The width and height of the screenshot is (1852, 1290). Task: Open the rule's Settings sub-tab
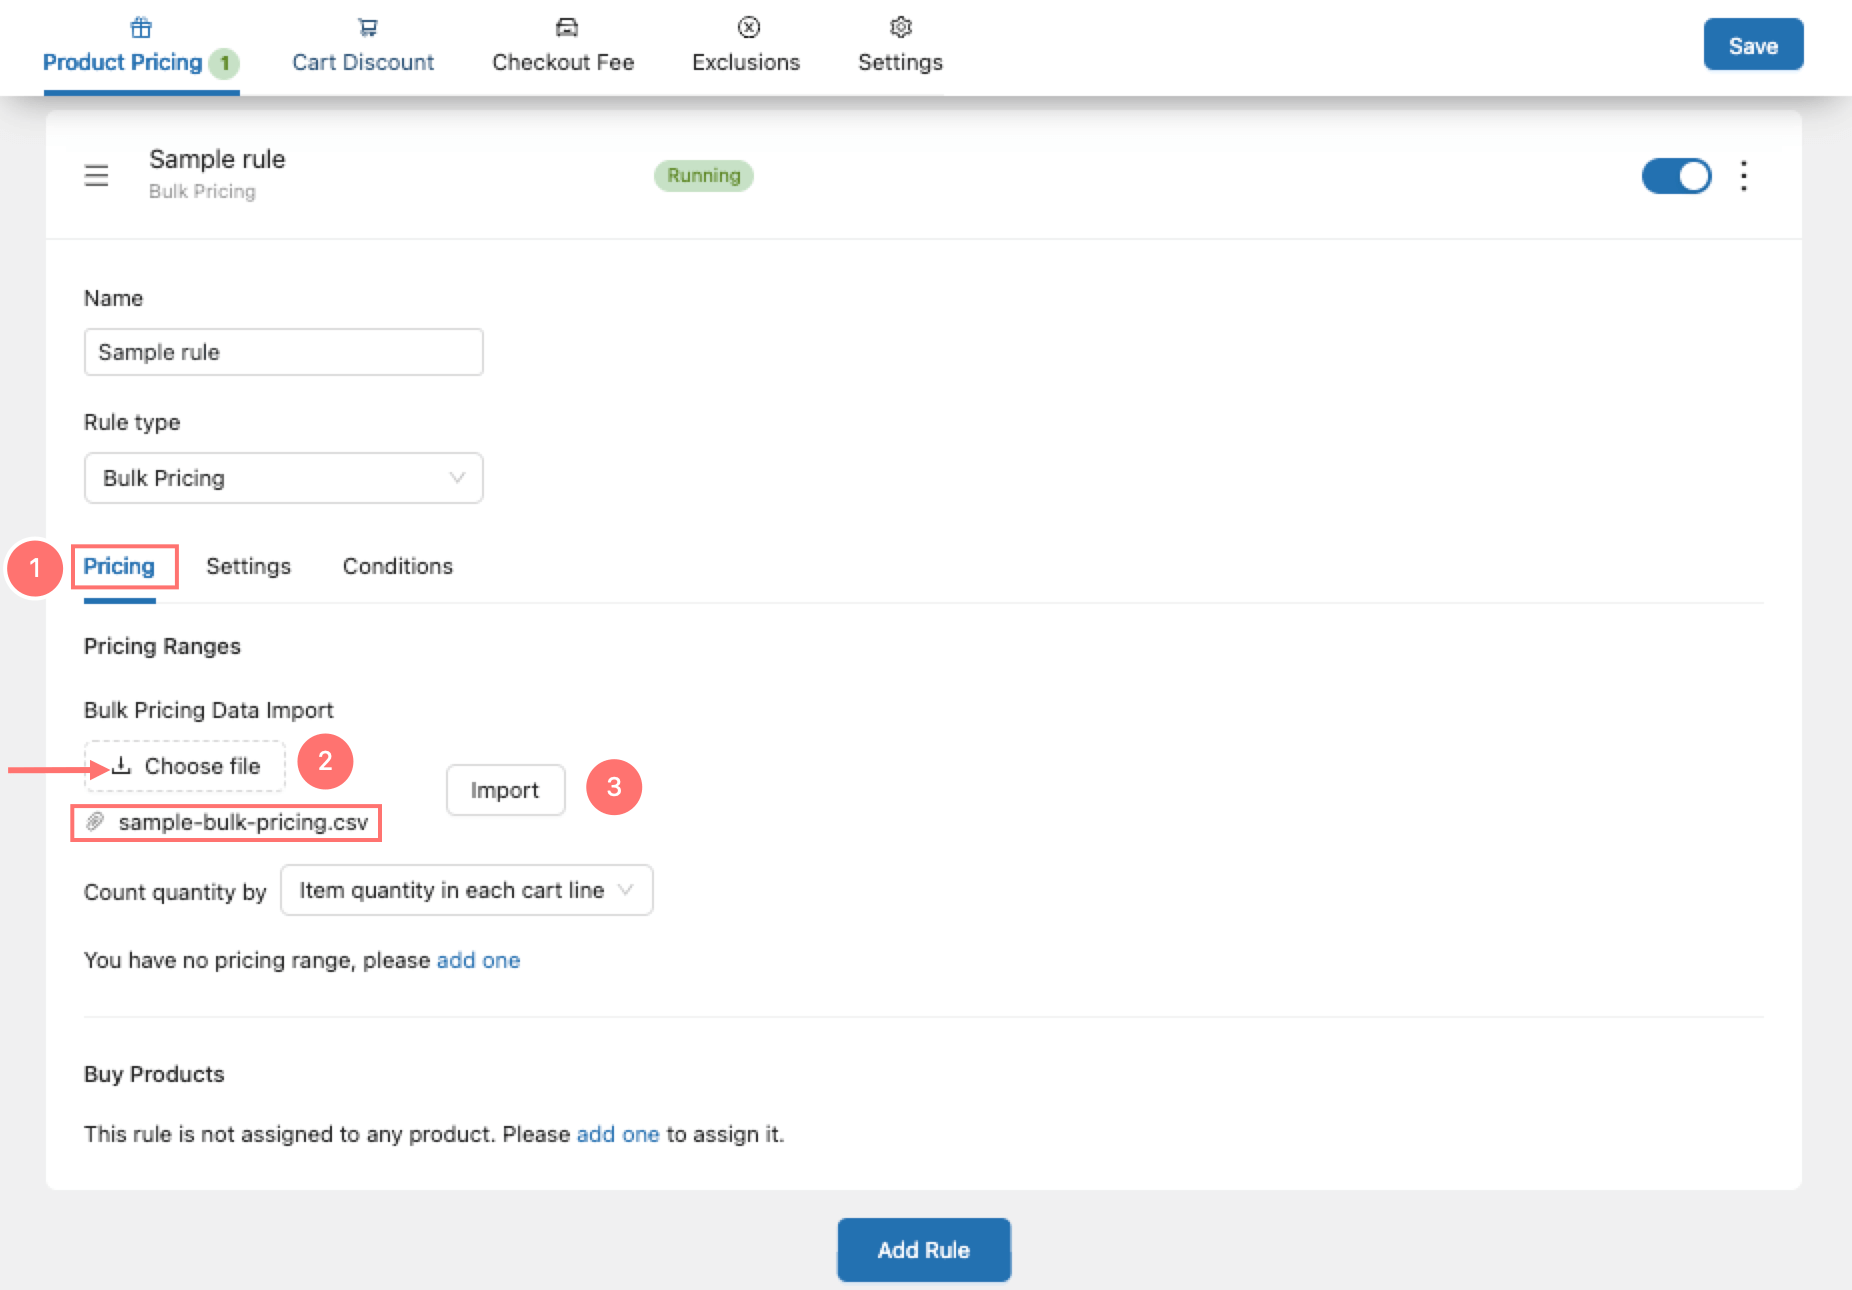tap(248, 566)
